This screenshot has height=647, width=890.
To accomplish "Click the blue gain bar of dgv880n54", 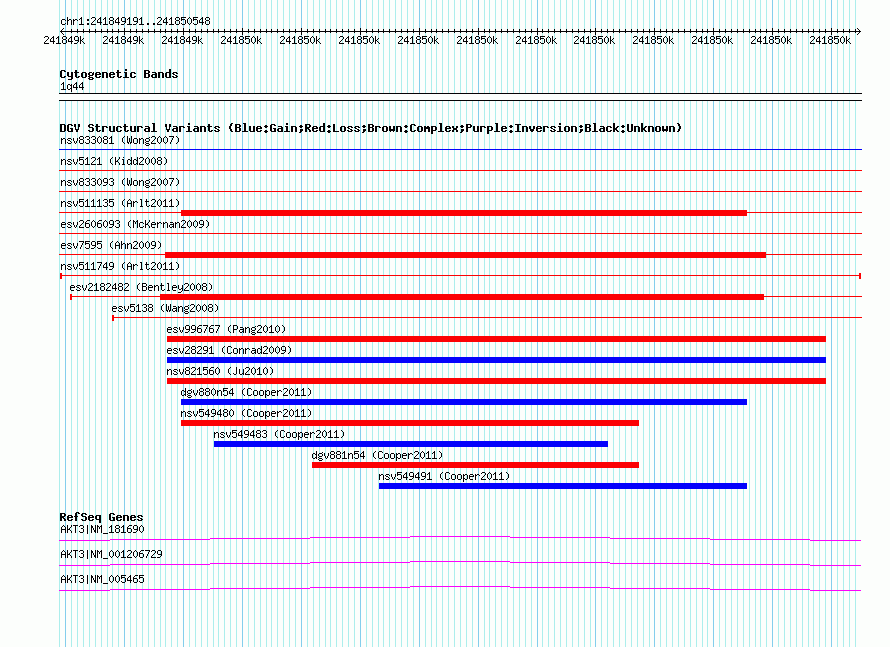I will point(464,402).
